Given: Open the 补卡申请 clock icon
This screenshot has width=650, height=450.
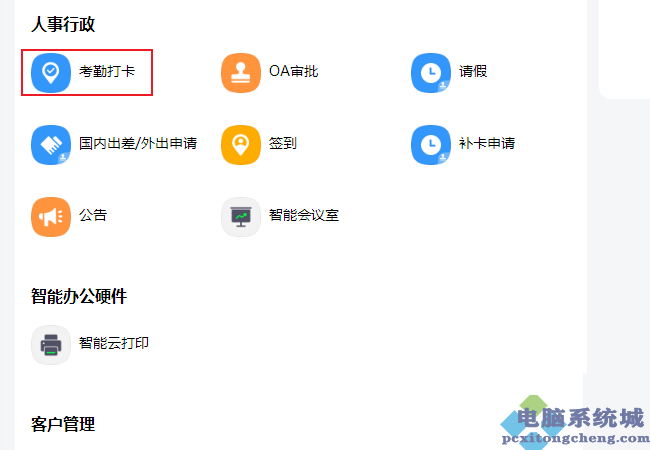Looking at the screenshot, I should [431, 145].
